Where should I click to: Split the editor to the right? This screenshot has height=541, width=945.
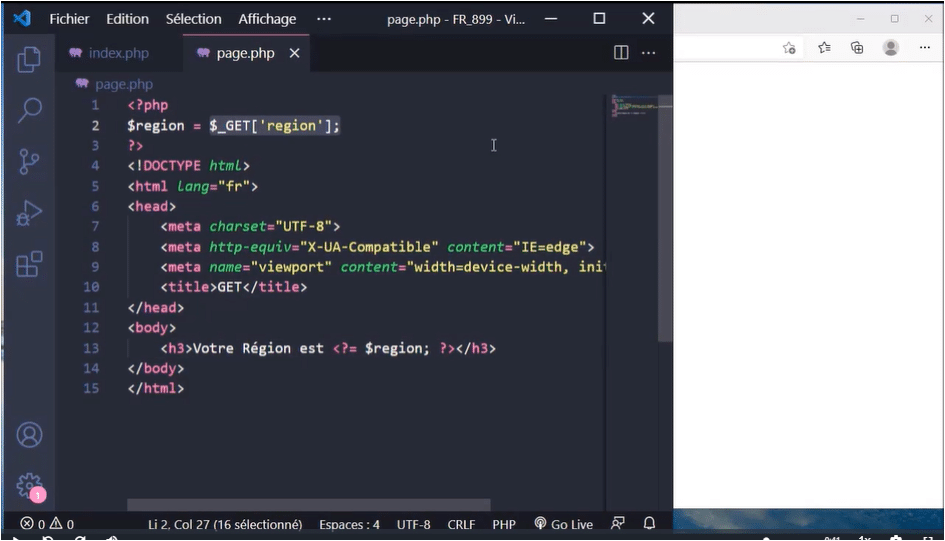click(x=621, y=52)
